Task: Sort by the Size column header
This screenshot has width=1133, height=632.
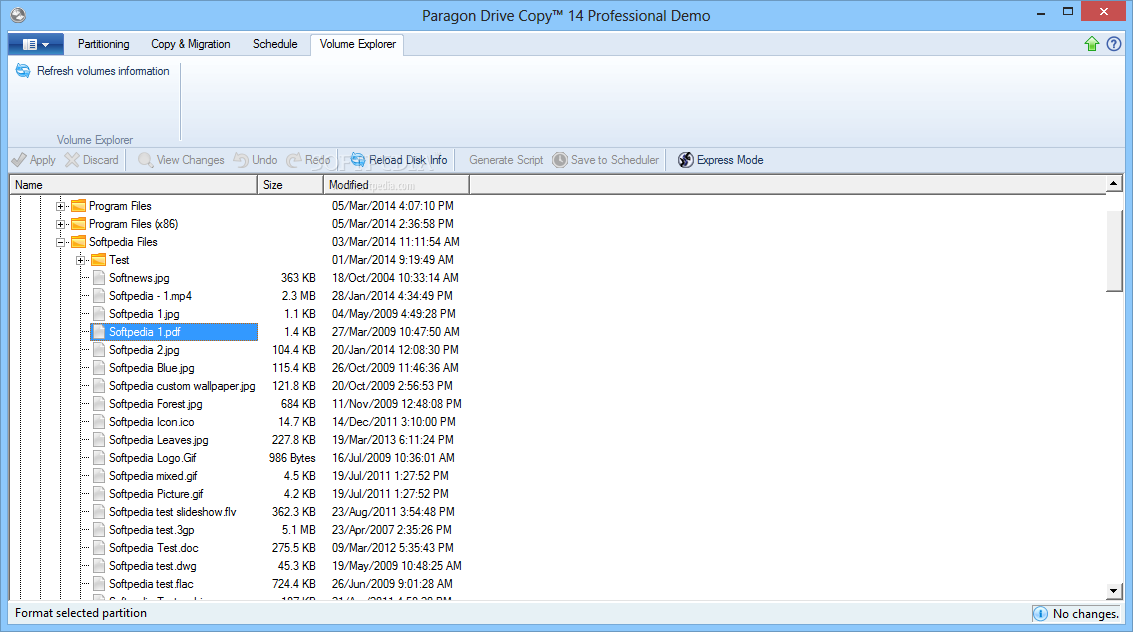Action: coord(290,185)
